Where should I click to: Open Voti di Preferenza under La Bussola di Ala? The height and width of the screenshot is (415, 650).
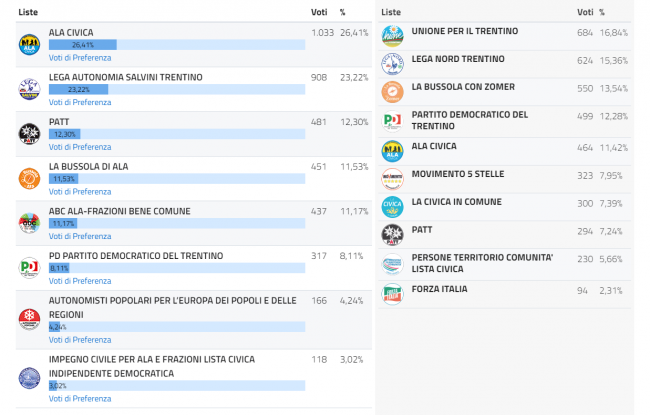[x=80, y=191]
